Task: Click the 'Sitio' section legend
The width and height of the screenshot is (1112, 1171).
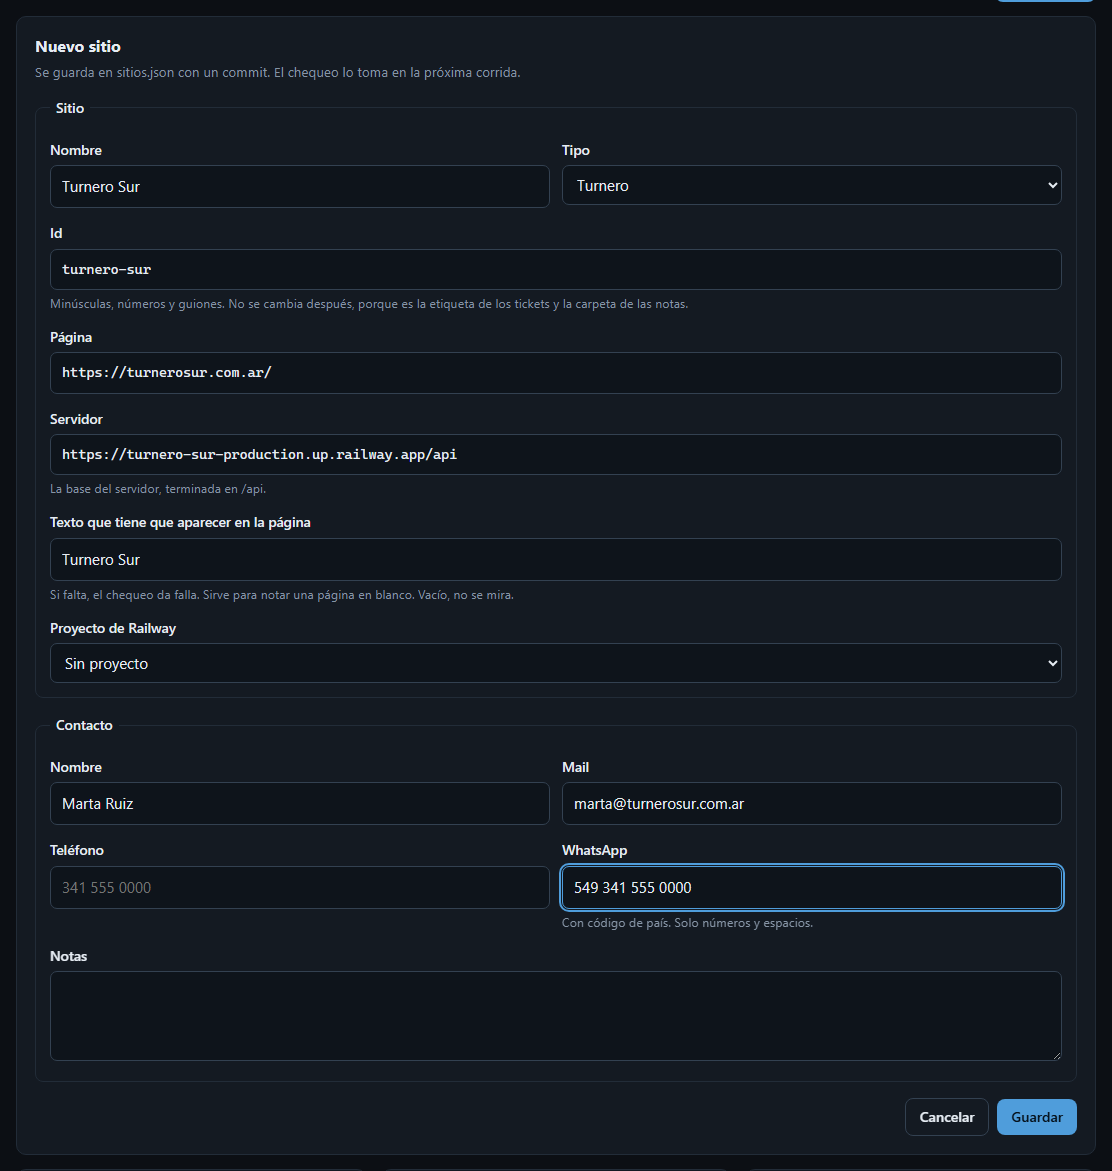Action: (x=70, y=108)
